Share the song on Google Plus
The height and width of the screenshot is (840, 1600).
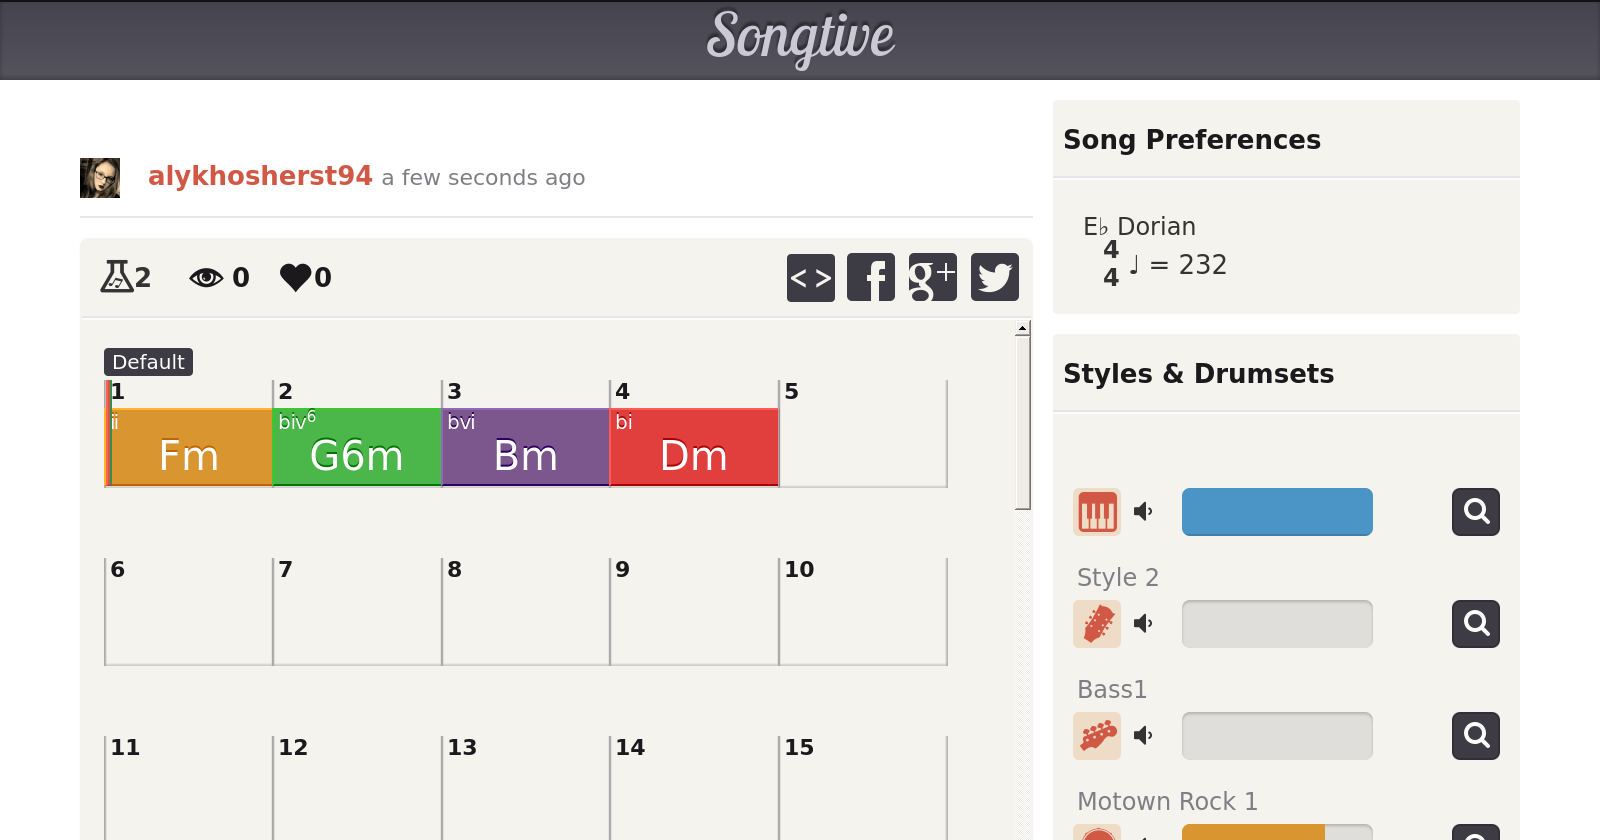click(x=932, y=277)
